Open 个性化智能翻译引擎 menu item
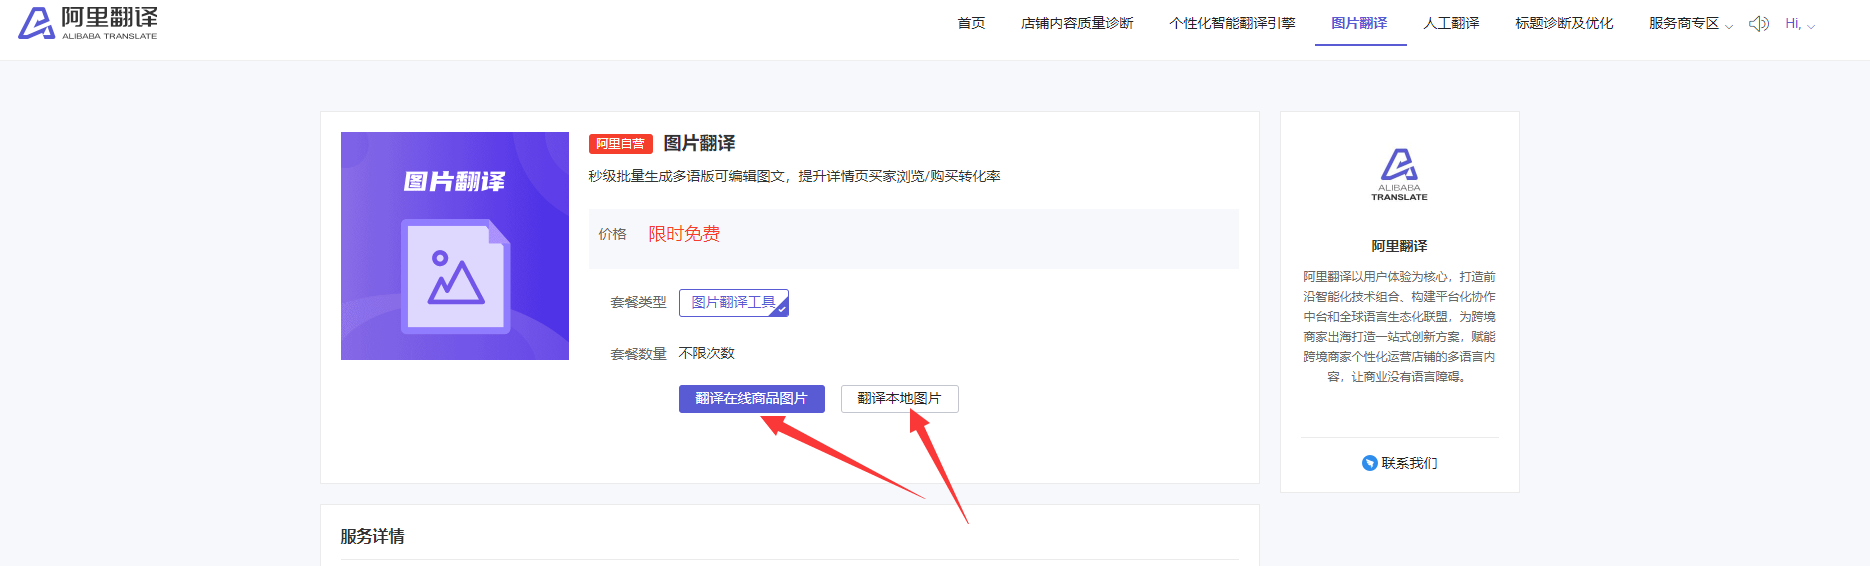The height and width of the screenshot is (566, 1870). click(x=1232, y=23)
